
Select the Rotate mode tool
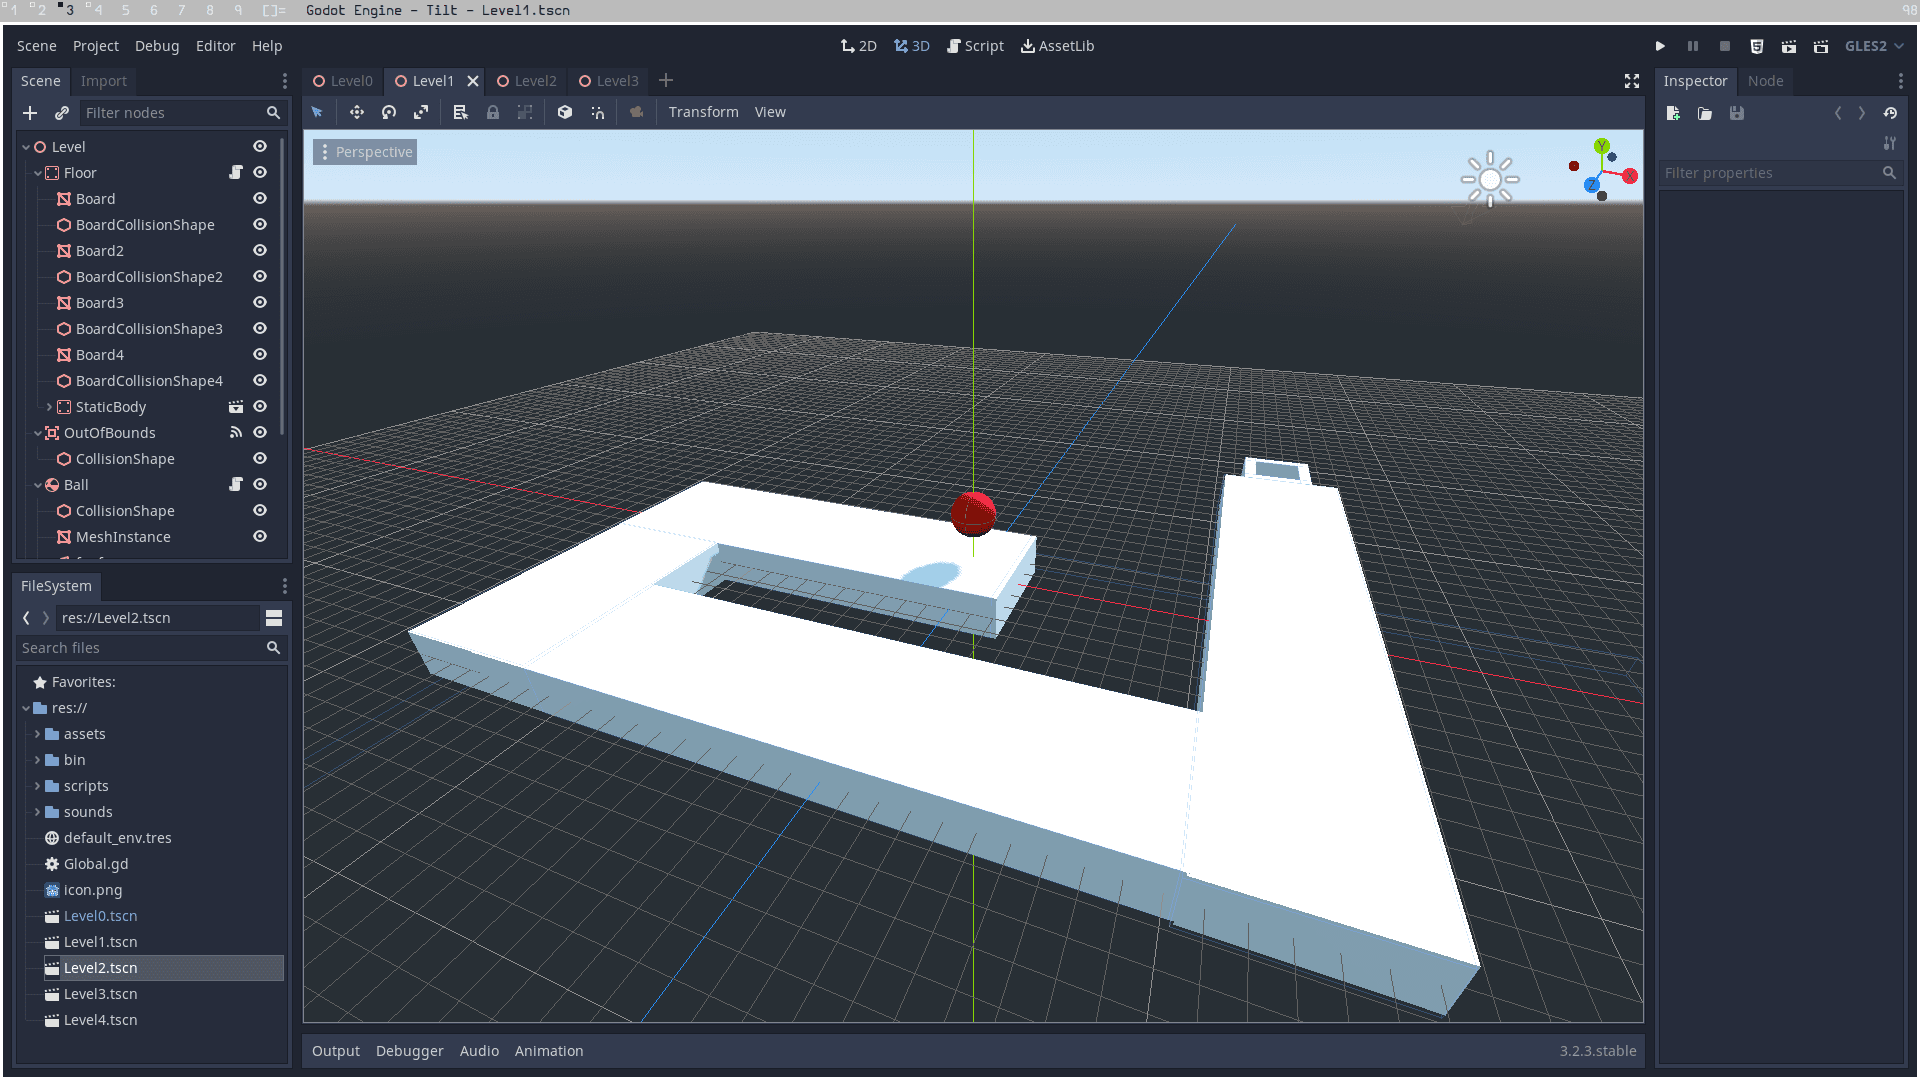[389, 112]
